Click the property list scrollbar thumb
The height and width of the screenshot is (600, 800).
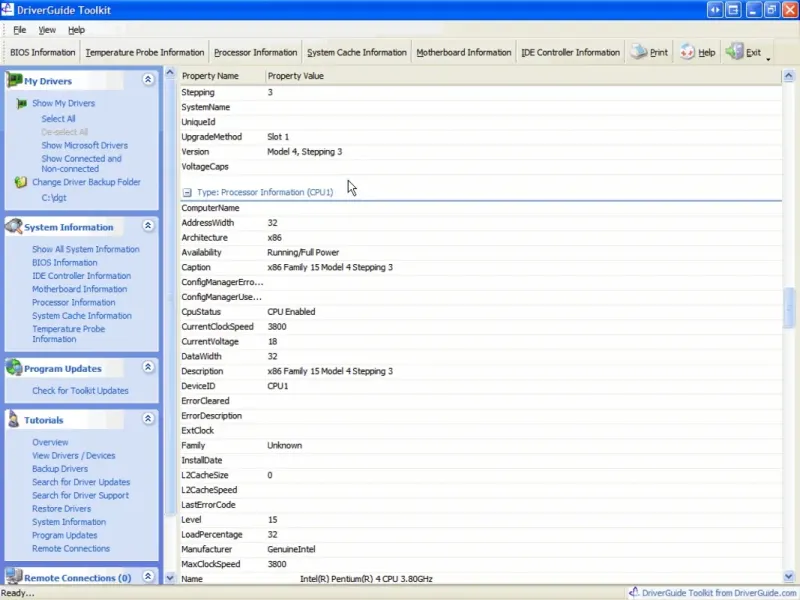(789, 308)
